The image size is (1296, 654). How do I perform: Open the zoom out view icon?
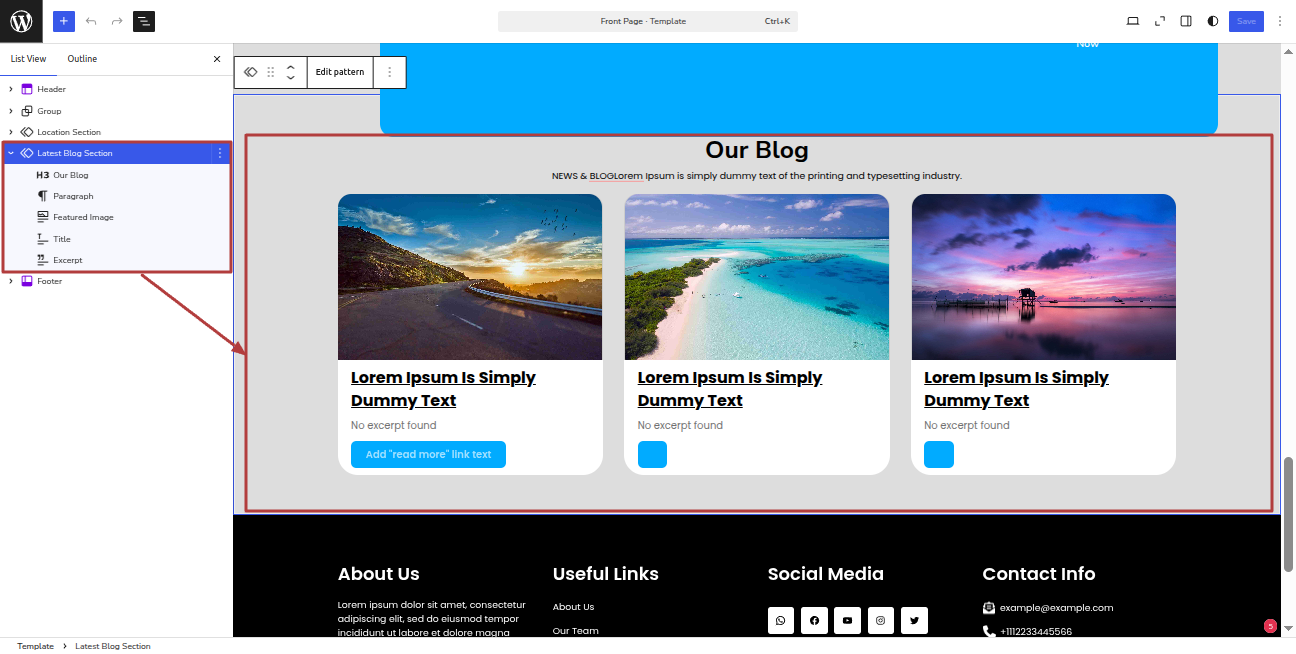click(x=1160, y=21)
